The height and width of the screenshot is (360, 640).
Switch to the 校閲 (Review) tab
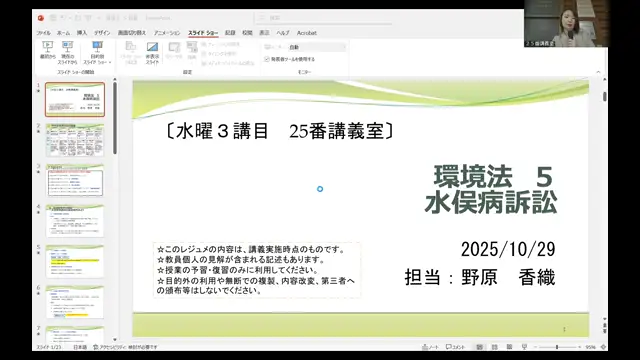(247, 33)
